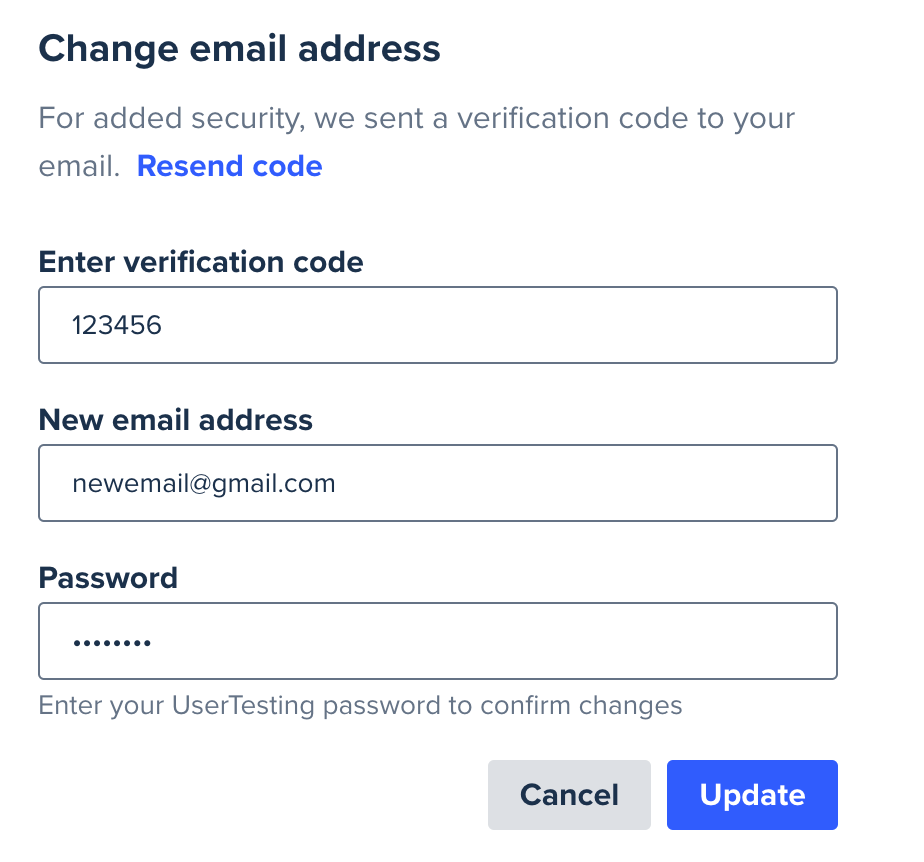Click the 'Password' field label
The width and height of the screenshot is (924, 862).
click(x=108, y=578)
